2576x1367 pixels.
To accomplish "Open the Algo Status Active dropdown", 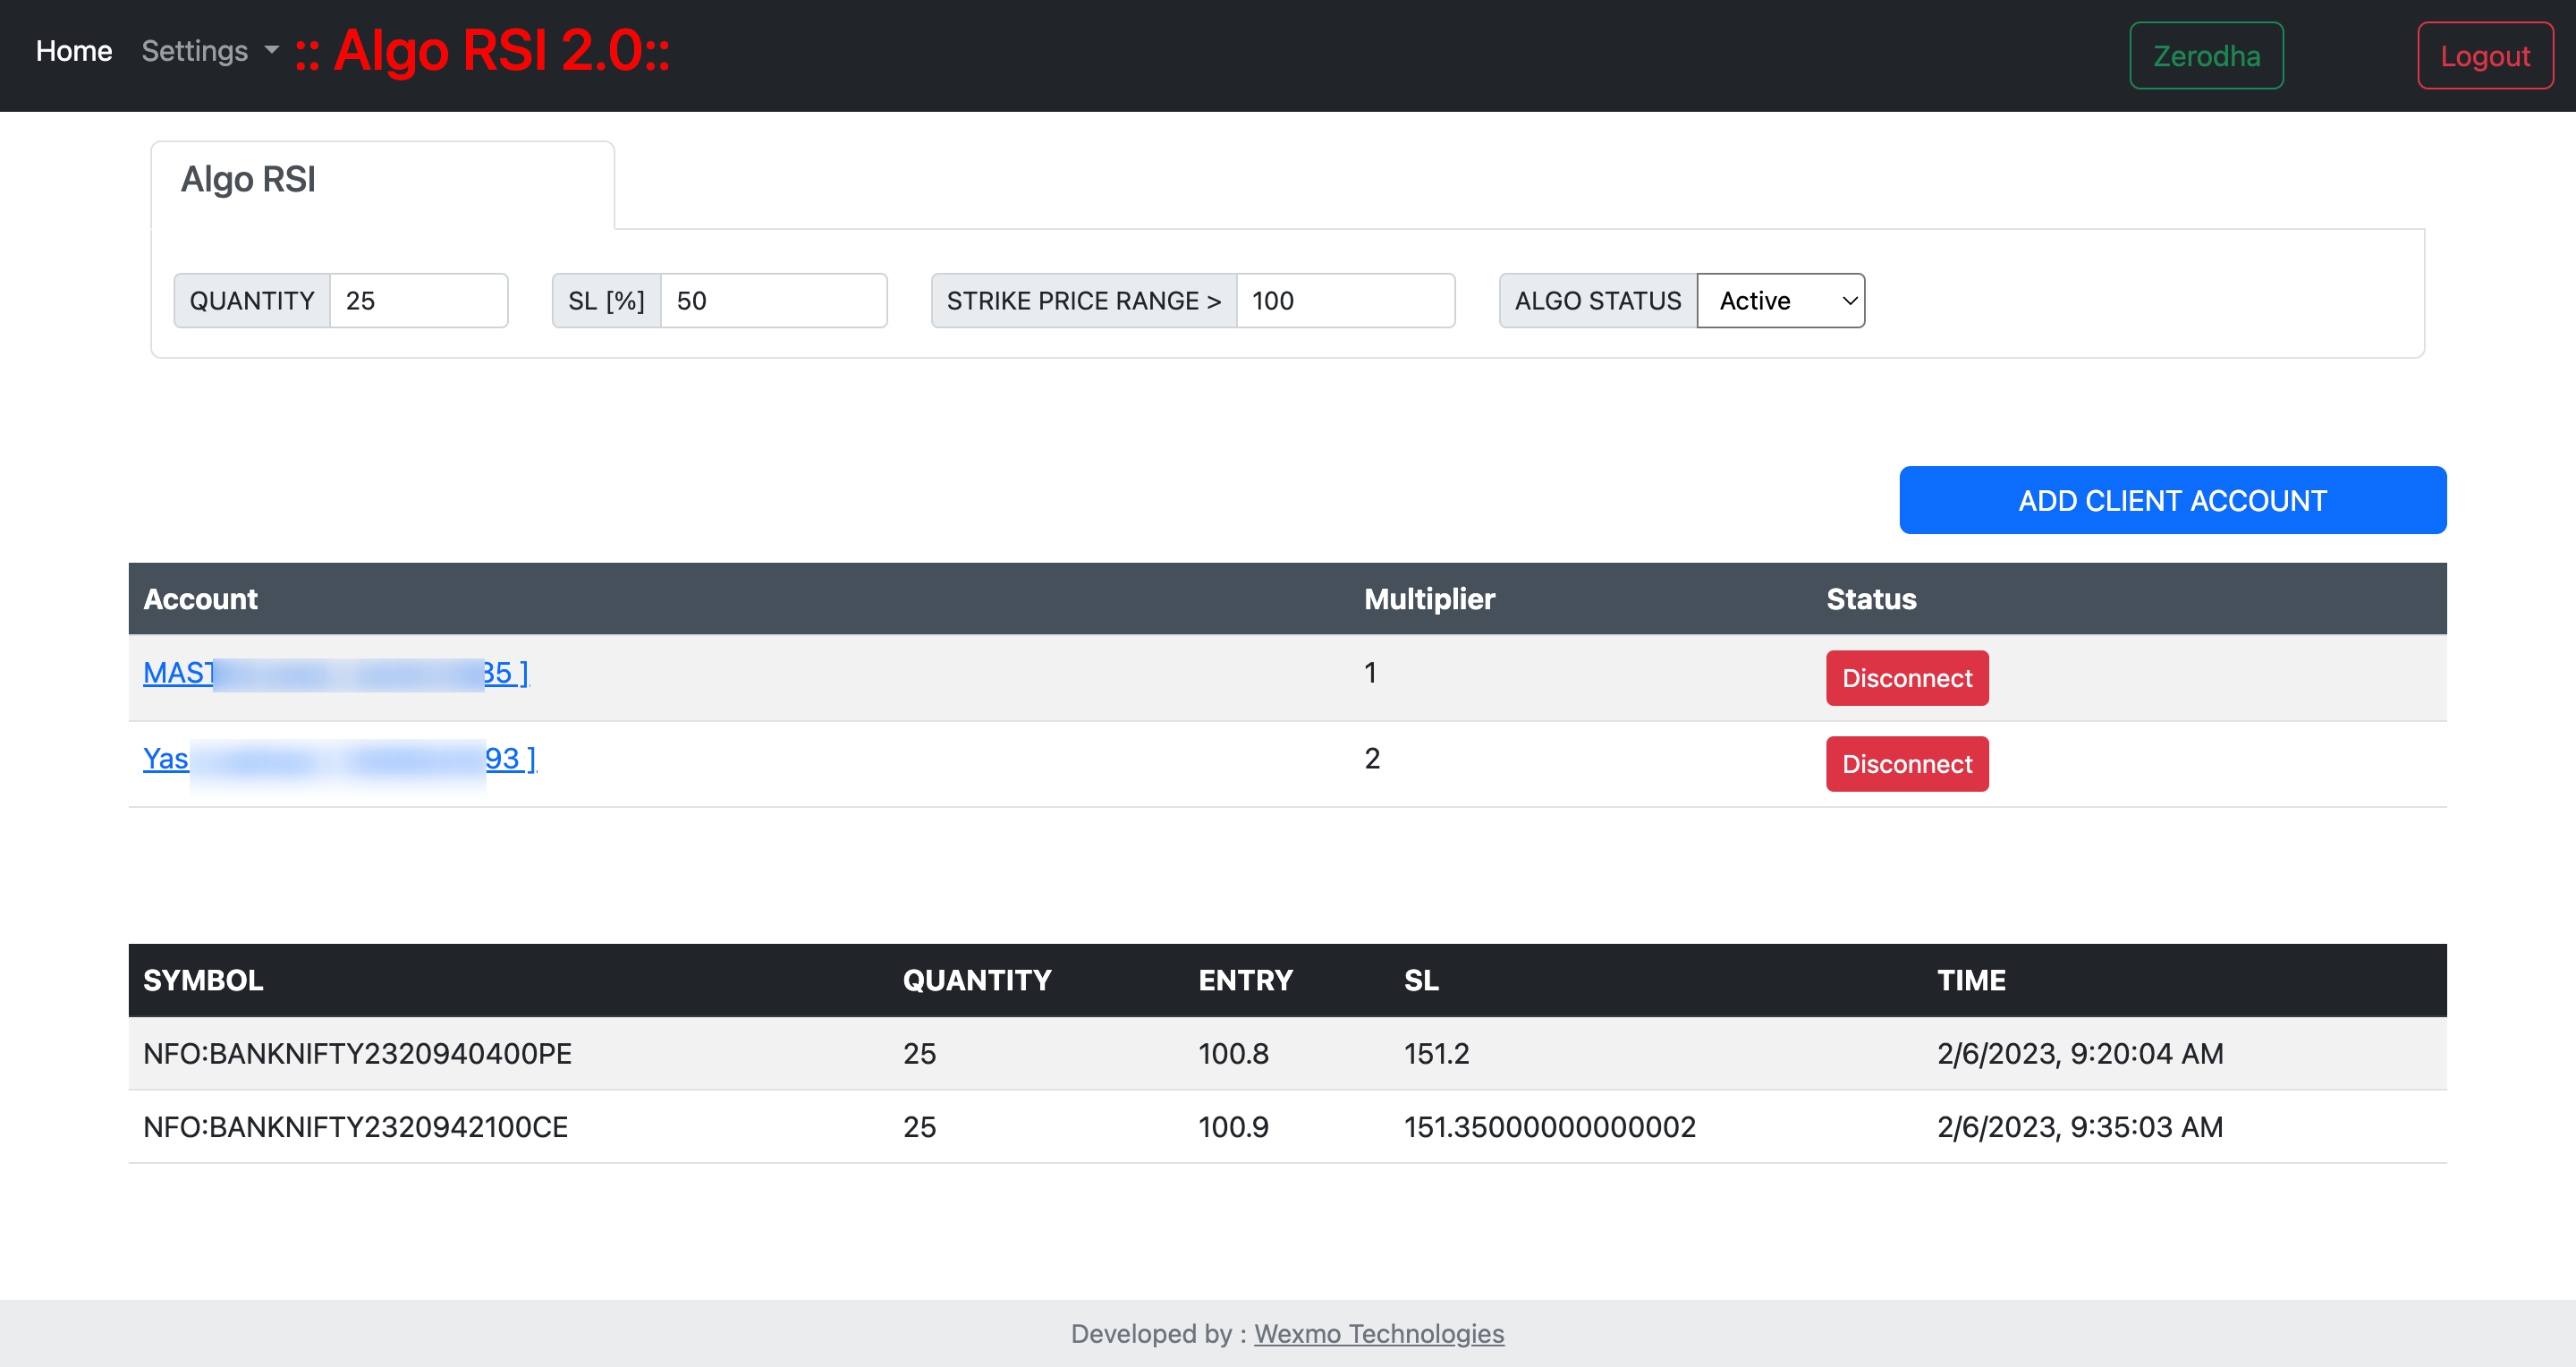I will tap(1780, 301).
